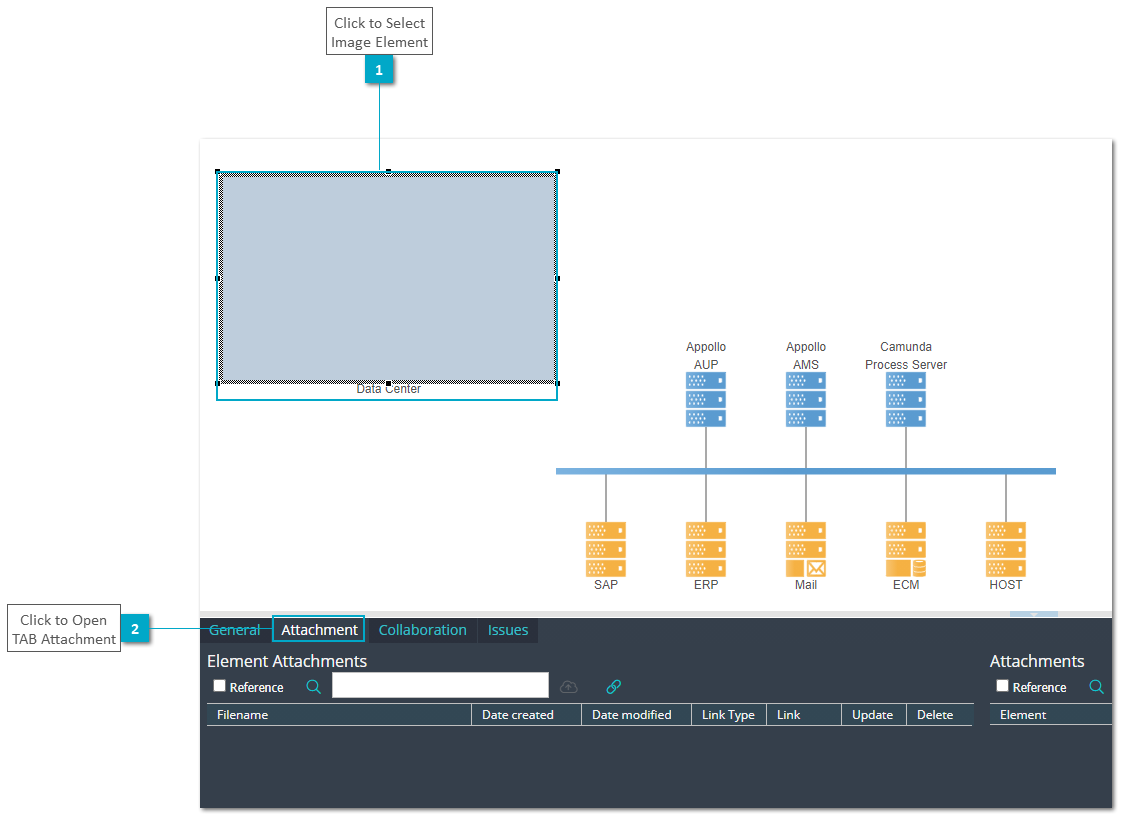1121x817 pixels.
Task: Click the Camunda Process Server icon
Action: tap(906, 400)
